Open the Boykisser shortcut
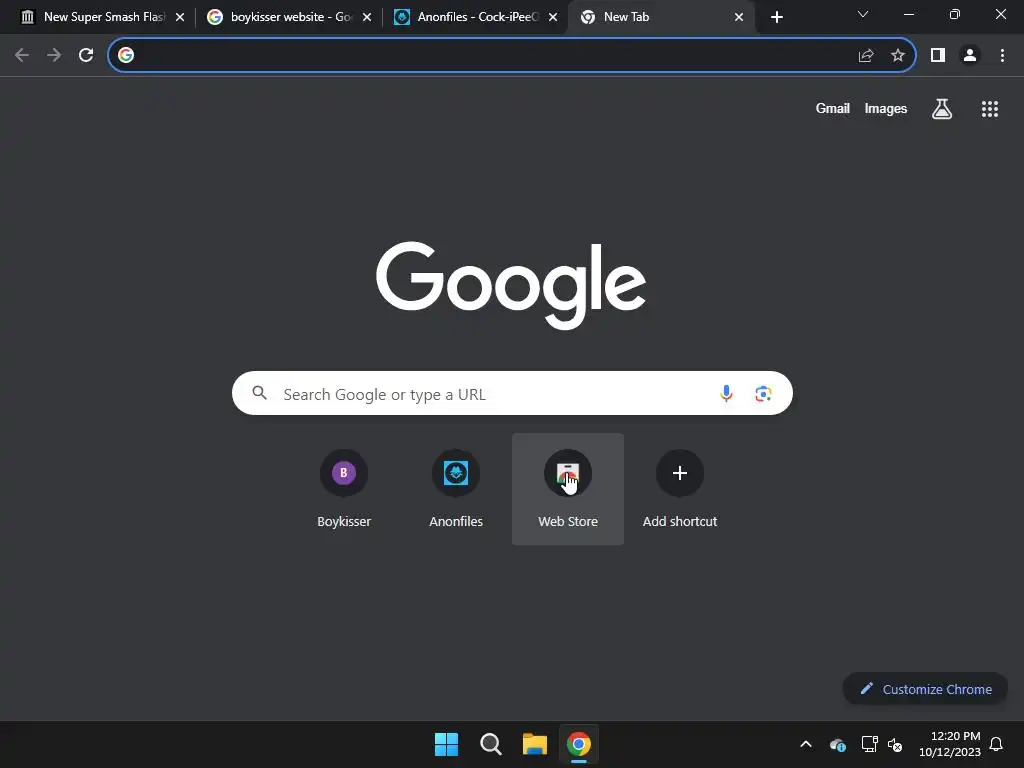Image resolution: width=1024 pixels, height=768 pixels. click(344, 488)
